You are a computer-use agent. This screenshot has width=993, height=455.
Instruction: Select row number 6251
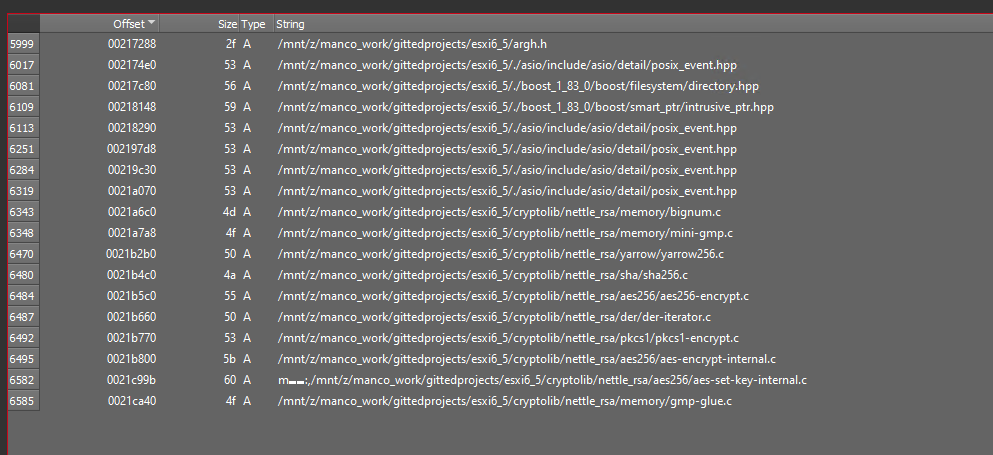pos(23,149)
